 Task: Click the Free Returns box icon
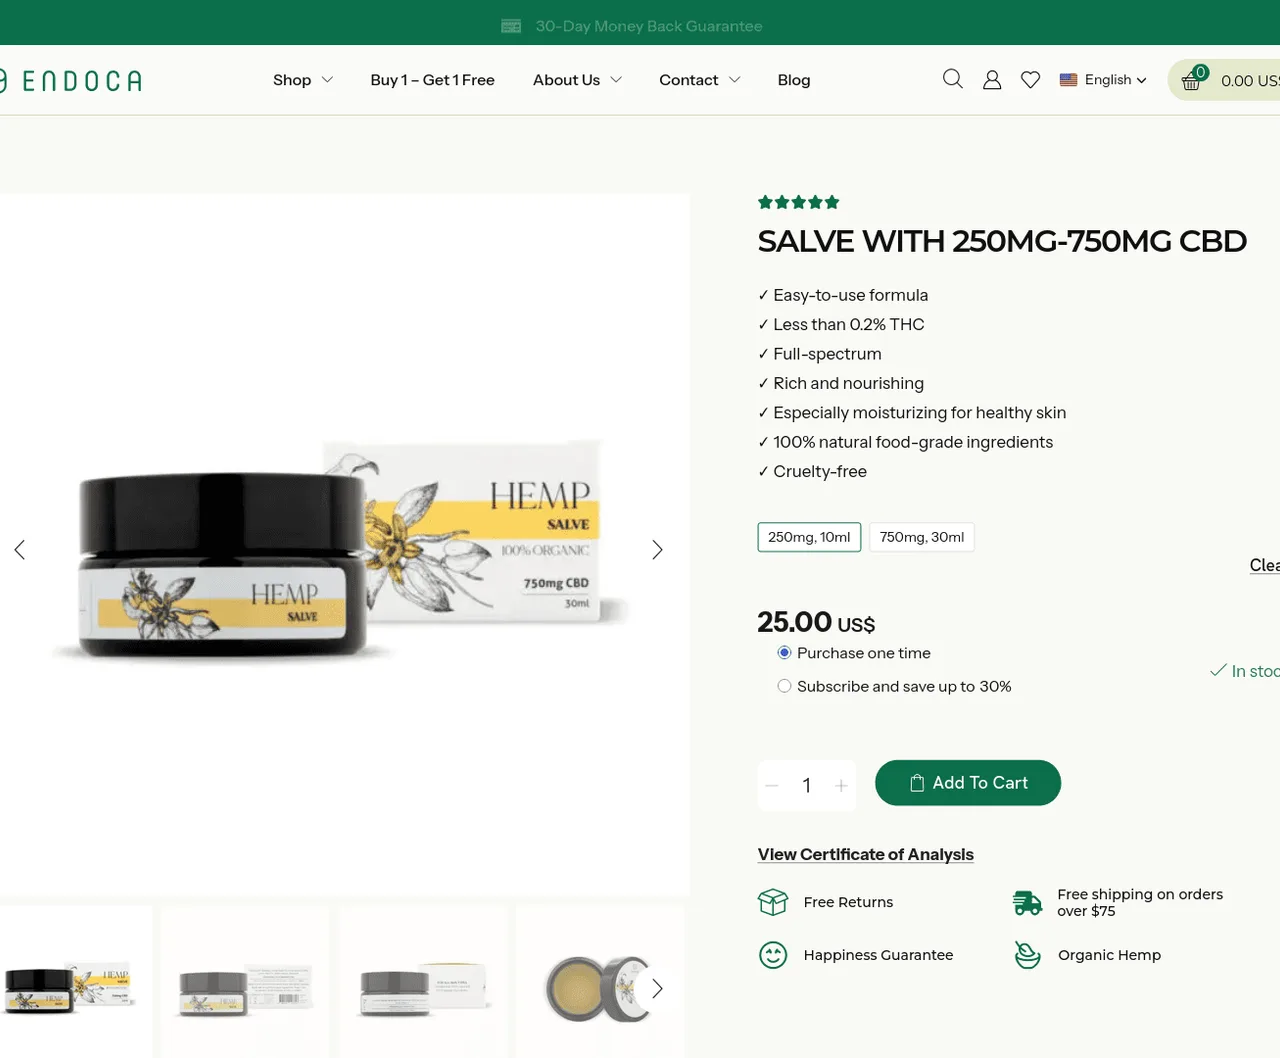(773, 902)
